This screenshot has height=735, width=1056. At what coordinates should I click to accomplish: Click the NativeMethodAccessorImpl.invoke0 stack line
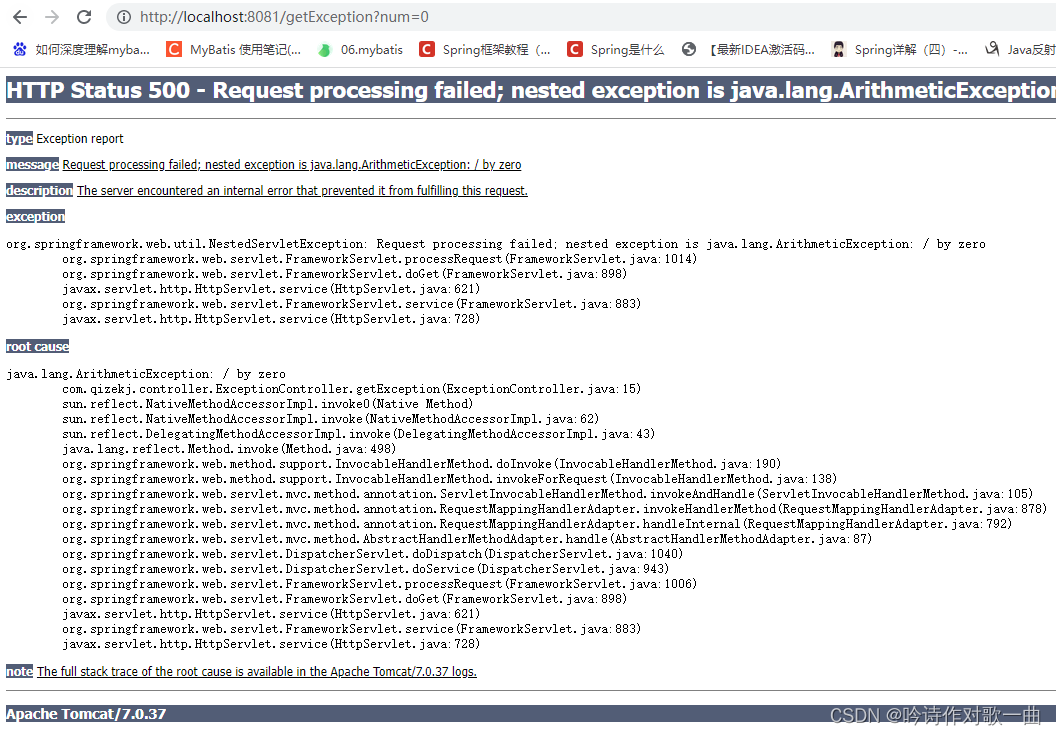tap(267, 404)
